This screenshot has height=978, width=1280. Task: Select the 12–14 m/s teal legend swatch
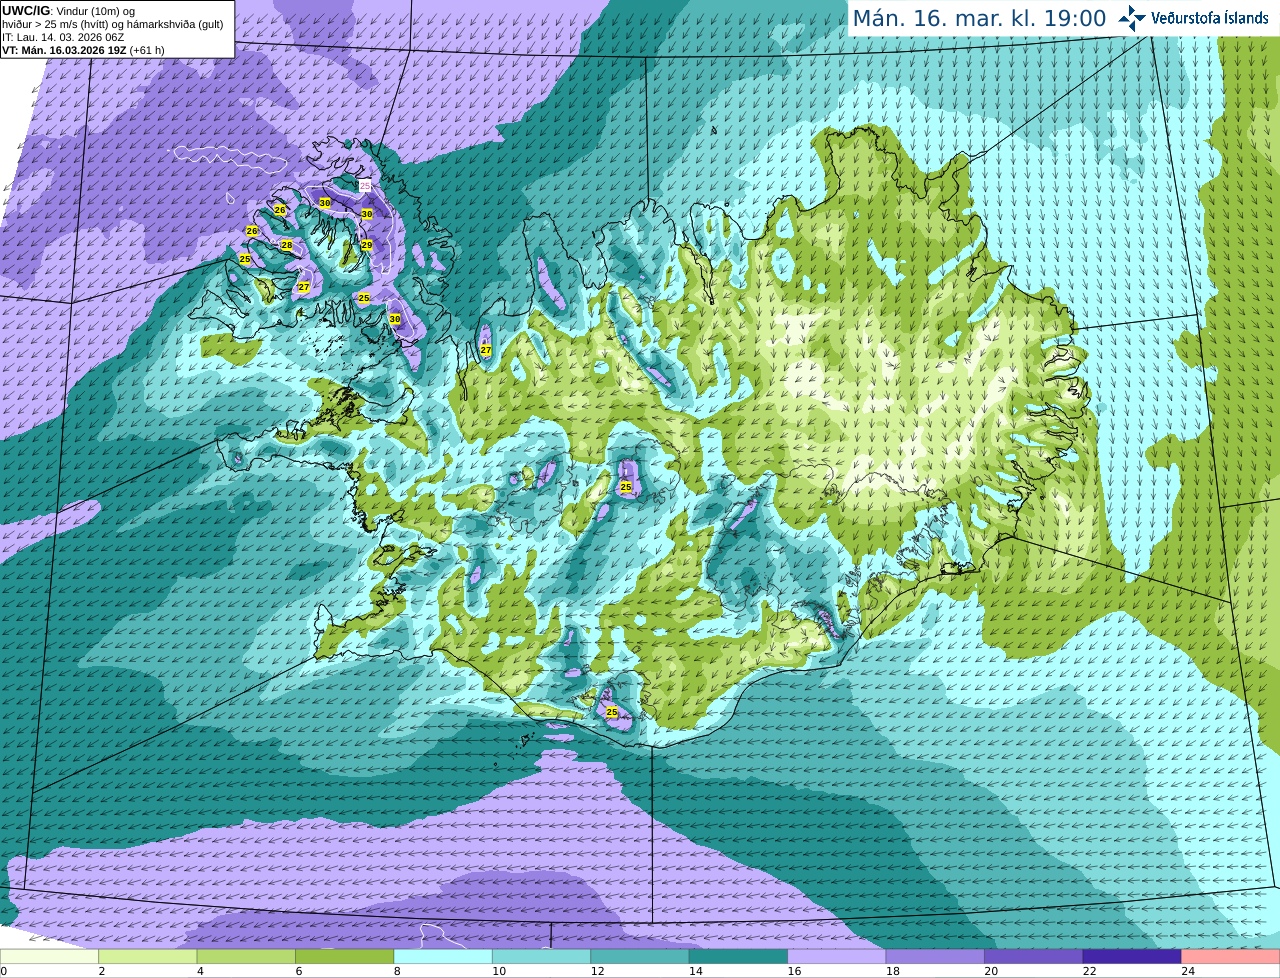point(640,956)
